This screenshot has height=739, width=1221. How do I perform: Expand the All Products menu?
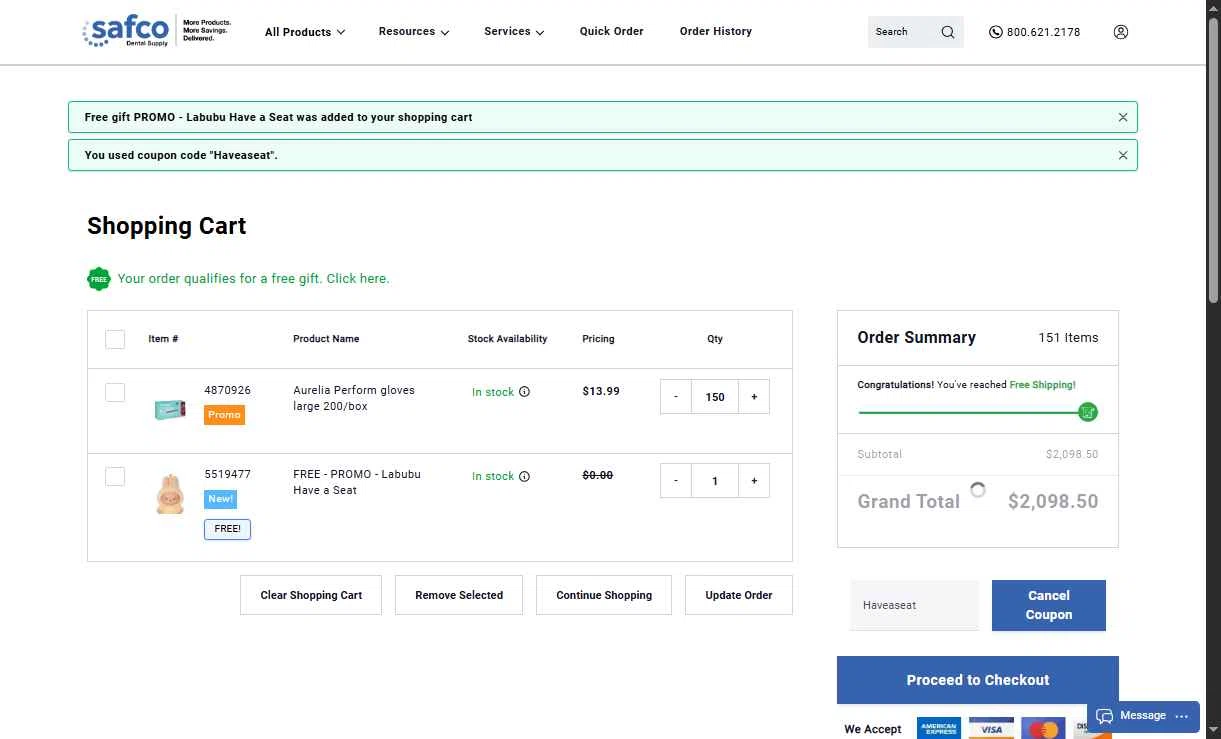pyautogui.click(x=305, y=32)
